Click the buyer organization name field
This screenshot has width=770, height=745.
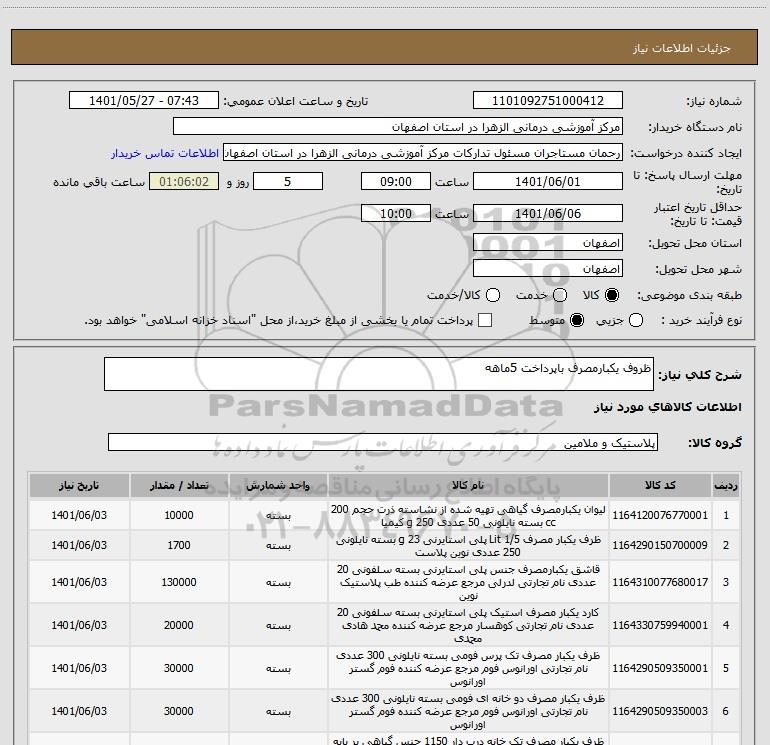(398, 127)
